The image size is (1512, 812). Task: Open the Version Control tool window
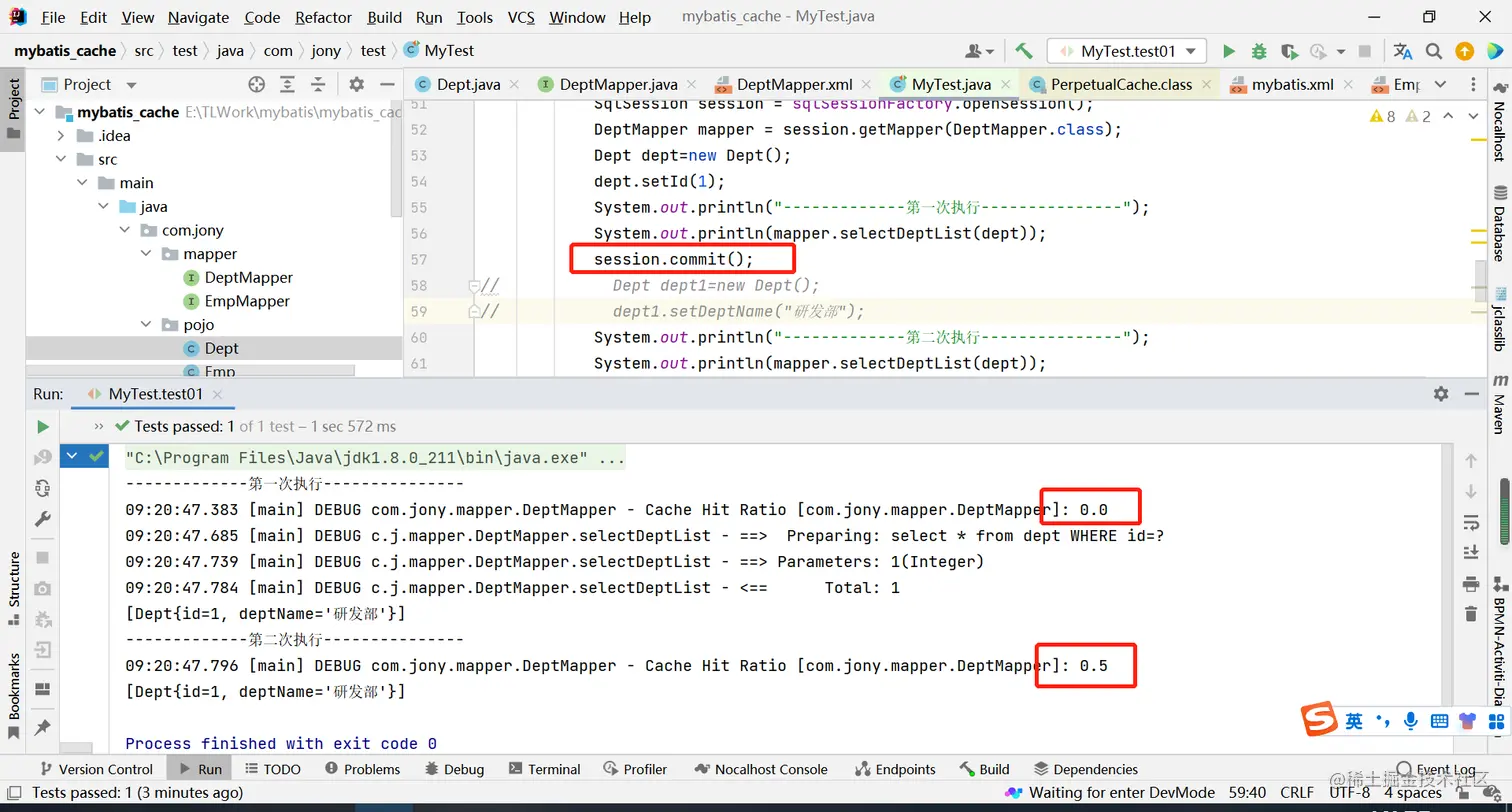click(96, 769)
